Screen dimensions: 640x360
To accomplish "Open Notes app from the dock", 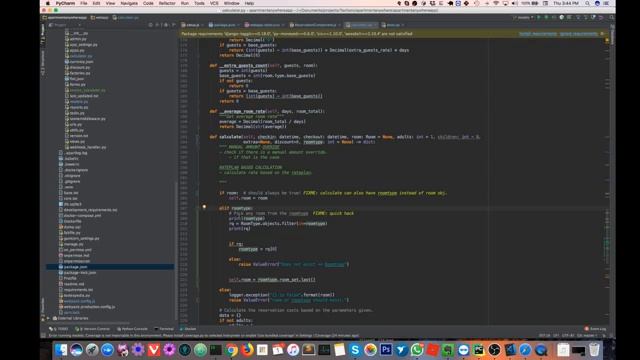I will [x=340, y=350].
